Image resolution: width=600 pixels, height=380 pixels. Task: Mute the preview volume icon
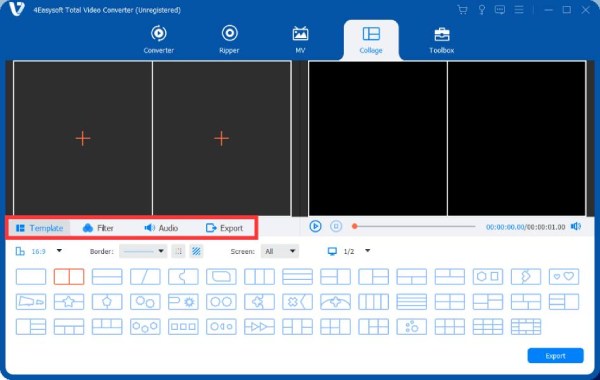[x=576, y=227]
